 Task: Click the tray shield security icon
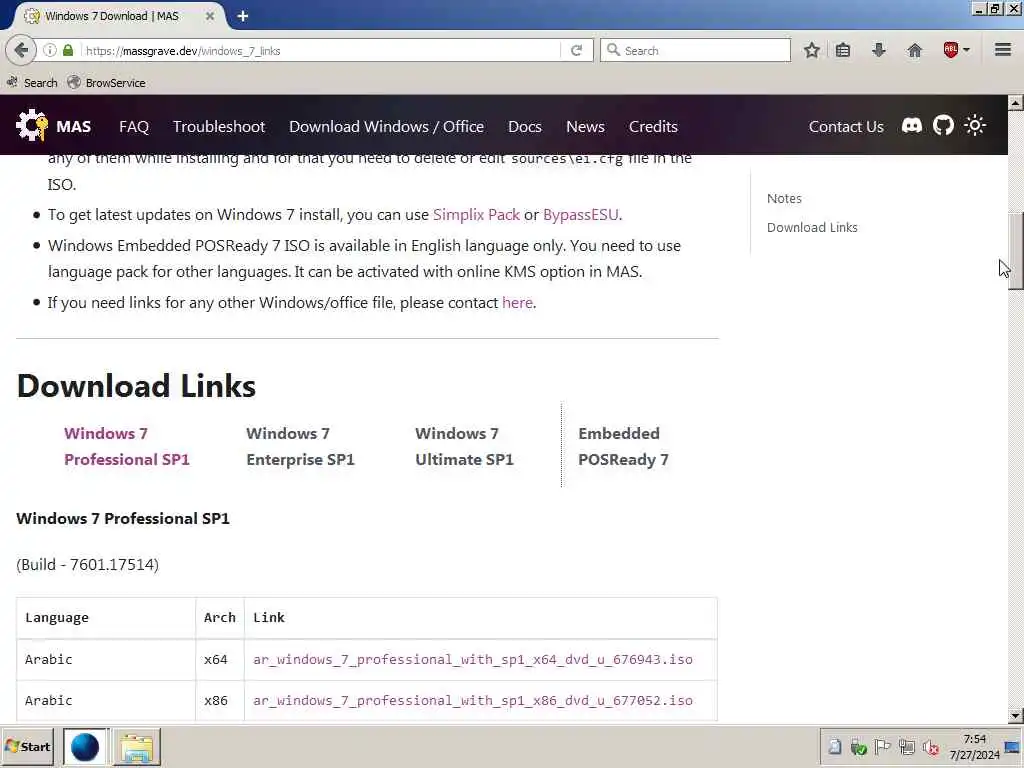coord(858,747)
